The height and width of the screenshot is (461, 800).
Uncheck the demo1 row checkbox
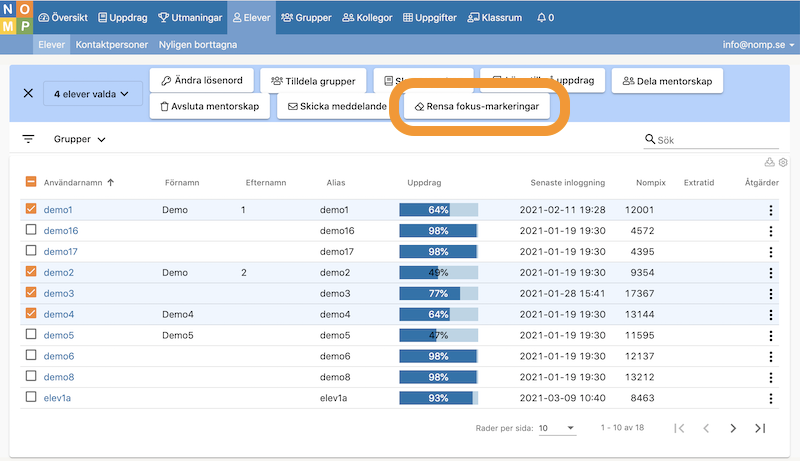click(x=31, y=209)
